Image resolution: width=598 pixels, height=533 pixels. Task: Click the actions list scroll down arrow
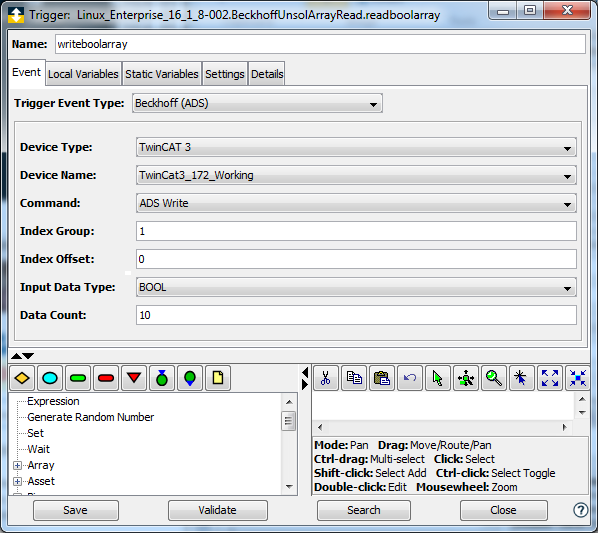(289, 487)
